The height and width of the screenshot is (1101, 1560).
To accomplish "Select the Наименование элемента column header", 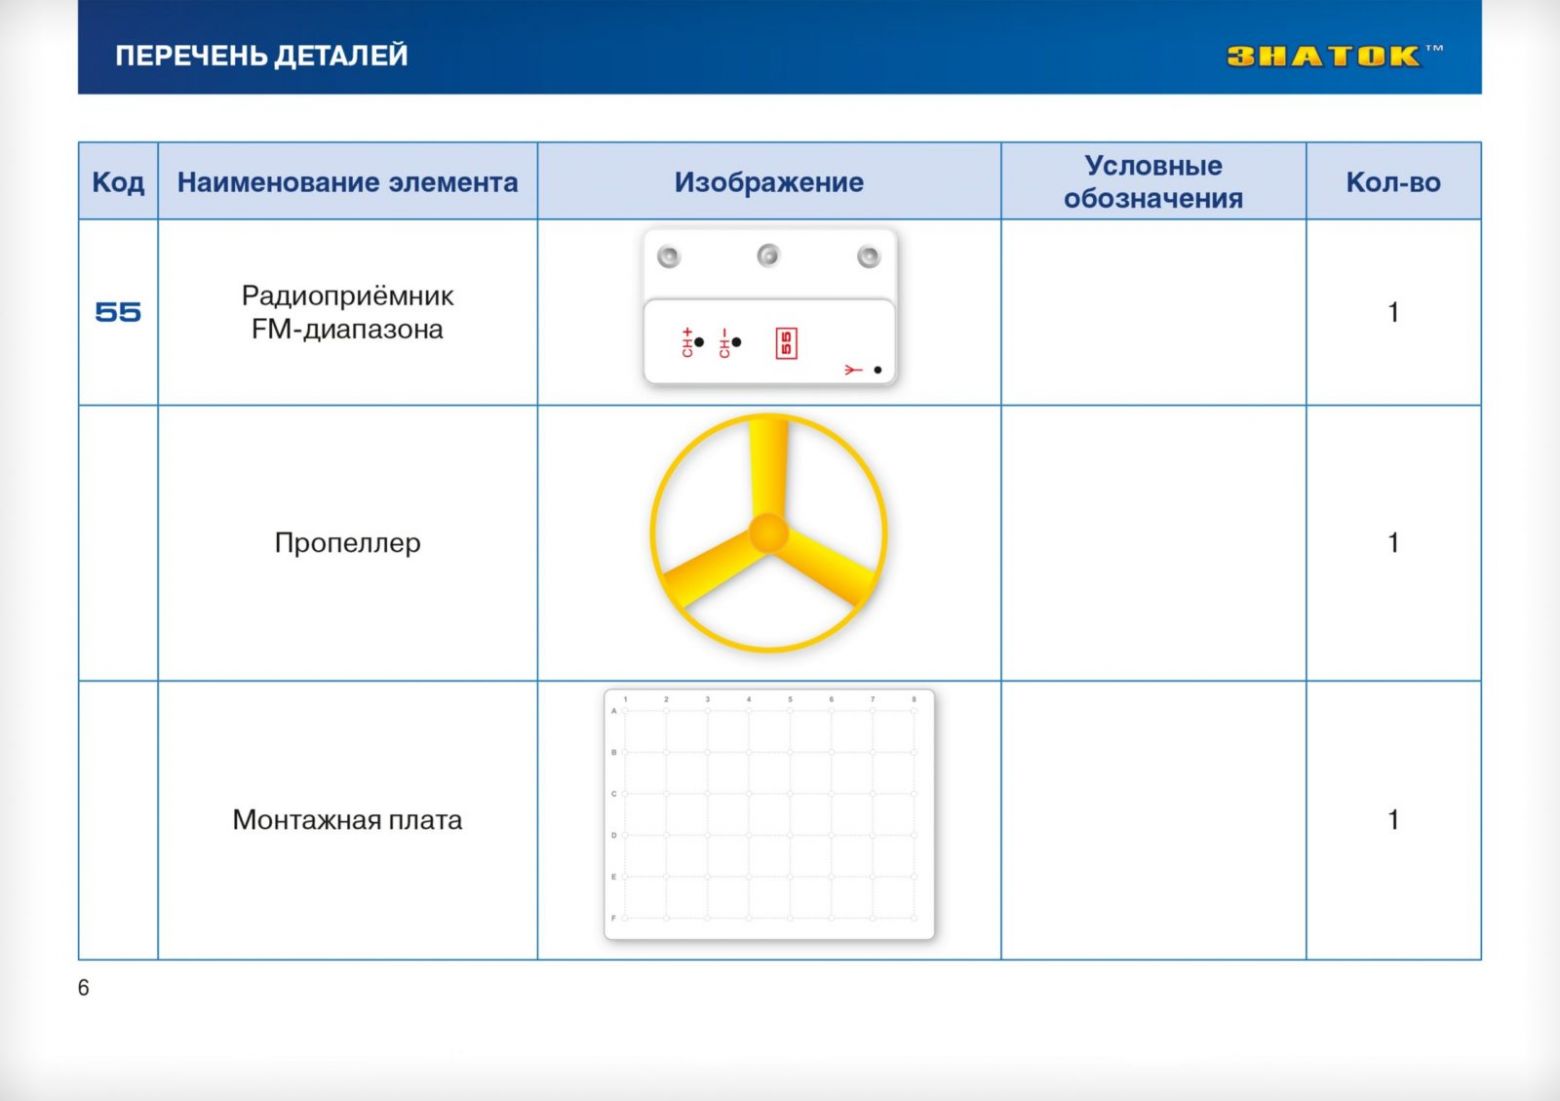I will tap(347, 182).
